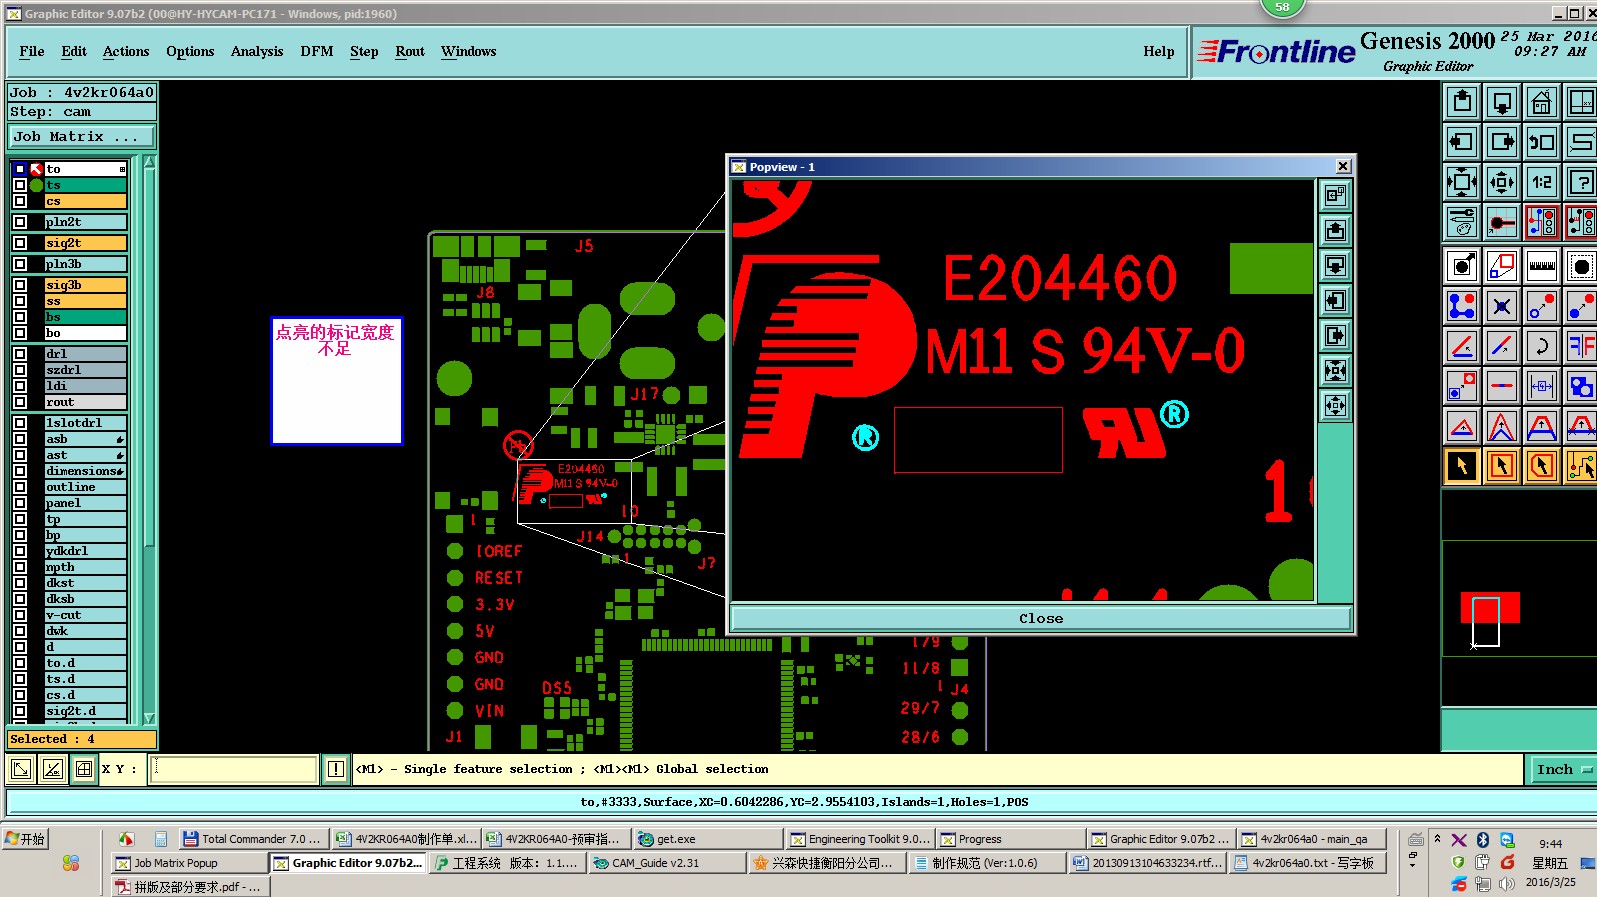Switch to Total Commander taskbar window
Viewport: 1597px width, 897px height.
[253, 839]
